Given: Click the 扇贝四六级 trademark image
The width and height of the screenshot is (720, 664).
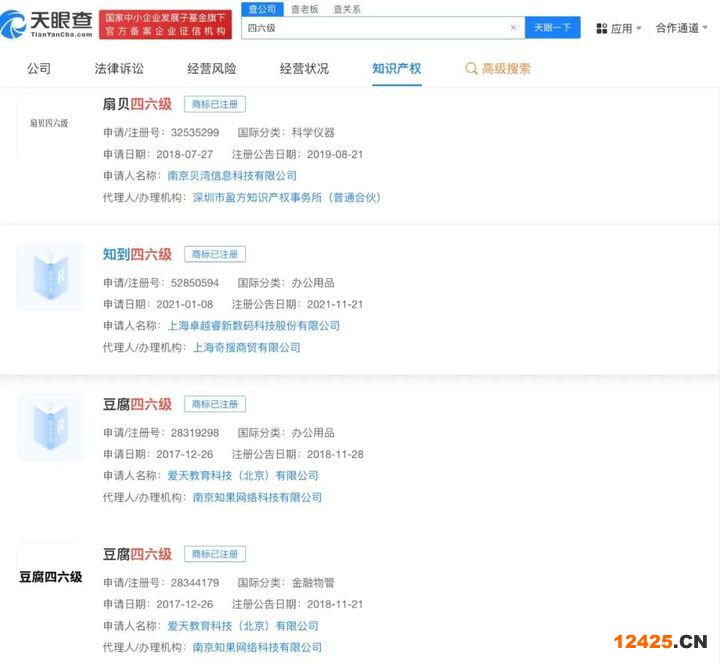Looking at the screenshot, I should 50,124.
